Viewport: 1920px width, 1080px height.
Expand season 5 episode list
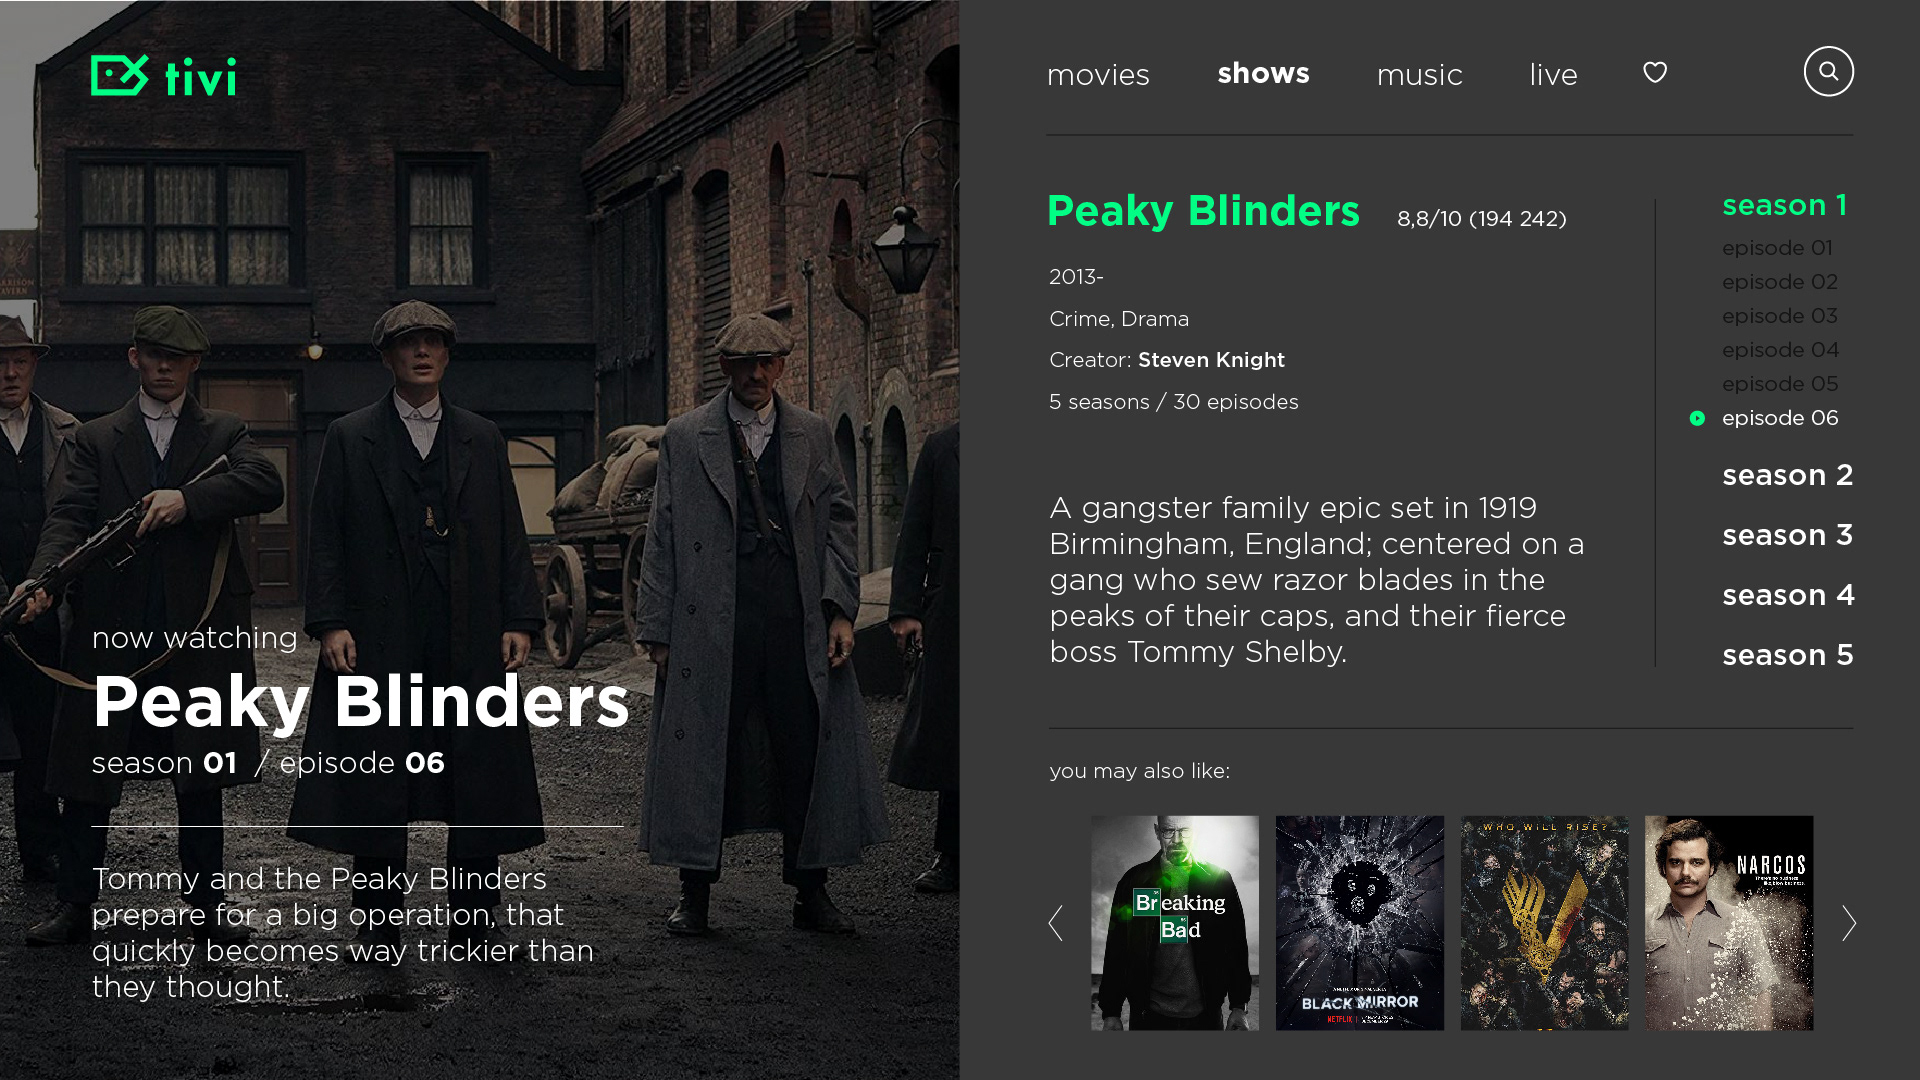tap(1787, 655)
